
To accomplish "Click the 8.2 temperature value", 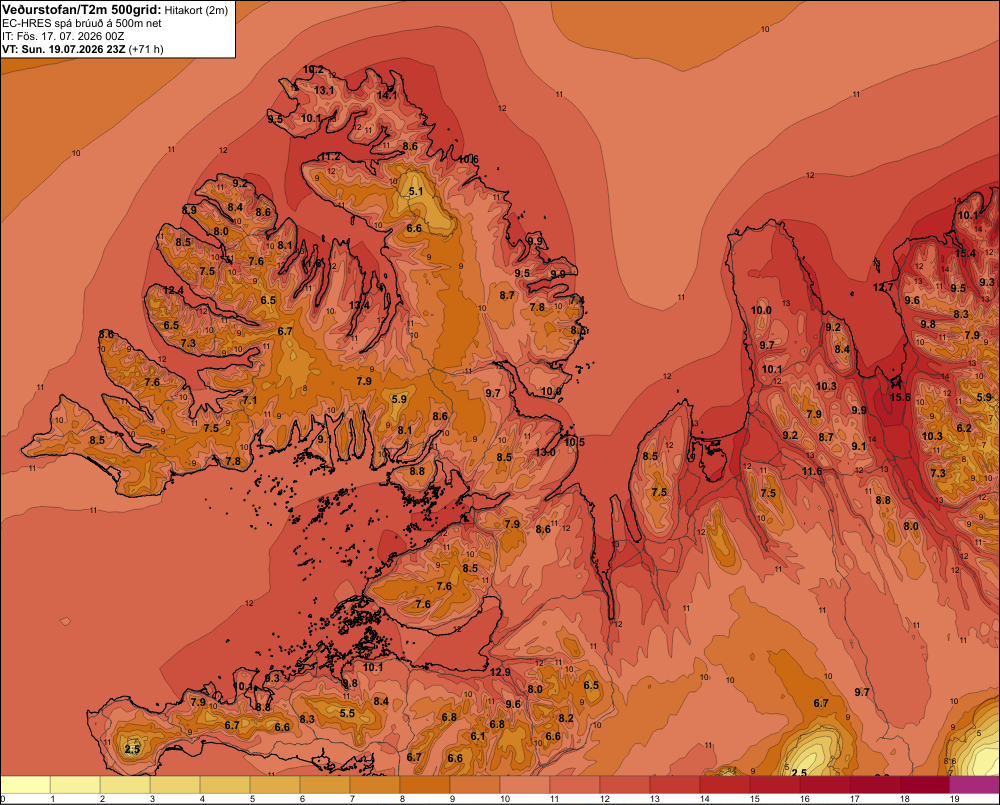I will pyautogui.click(x=566, y=718).
